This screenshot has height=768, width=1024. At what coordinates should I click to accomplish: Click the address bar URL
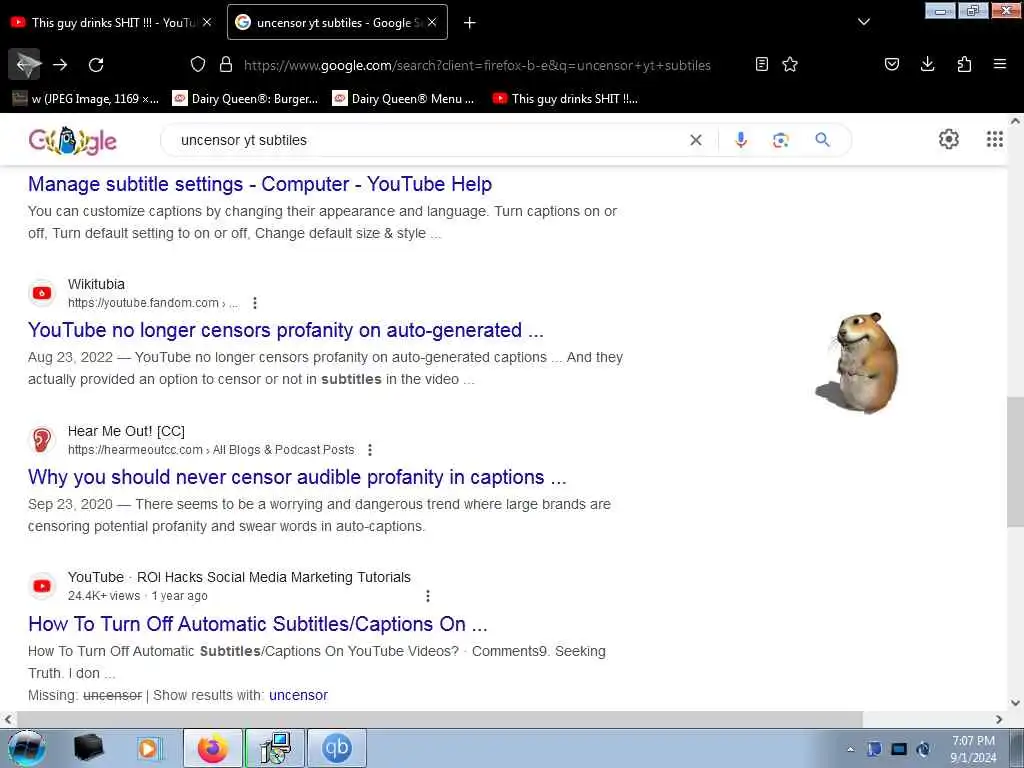tap(477, 65)
